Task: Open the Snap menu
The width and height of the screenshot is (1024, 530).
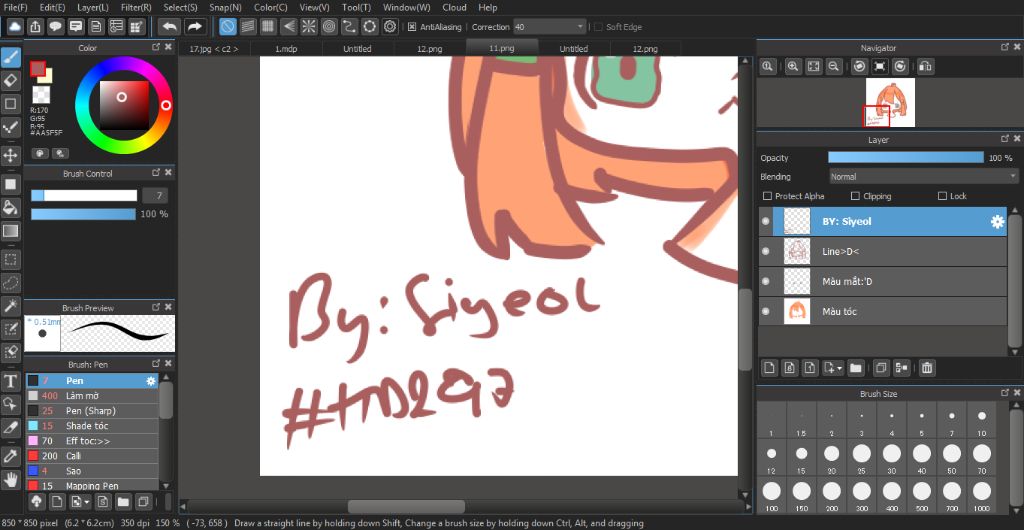Action: [x=225, y=7]
